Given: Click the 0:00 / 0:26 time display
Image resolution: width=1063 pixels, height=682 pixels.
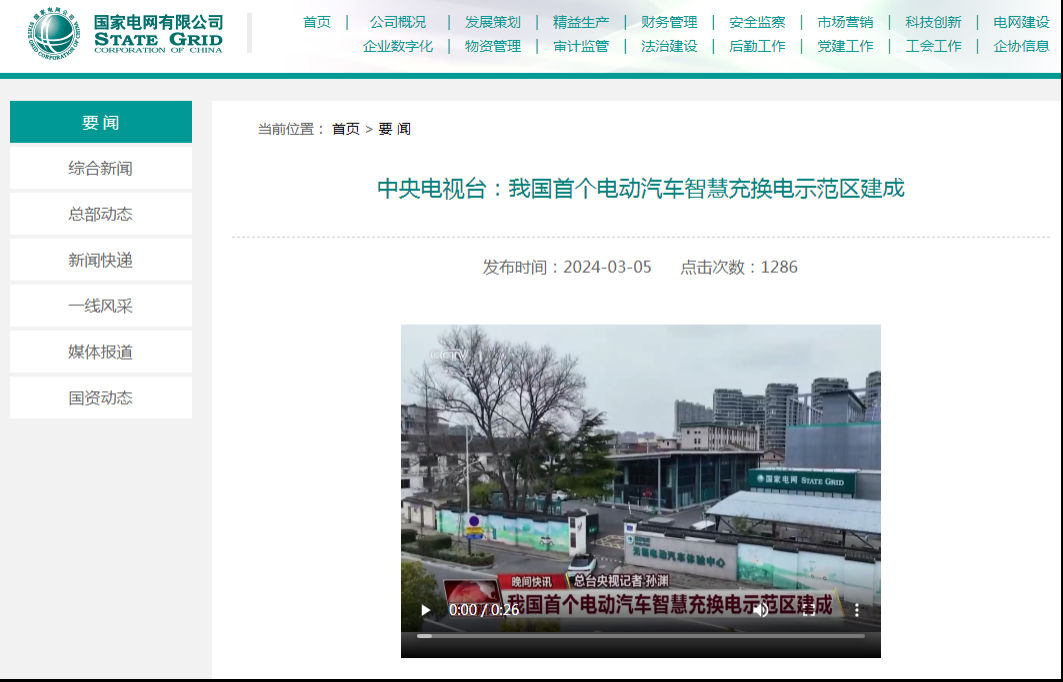Looking at the screenshot, I should pyautogui.click(x=484, y=610).
